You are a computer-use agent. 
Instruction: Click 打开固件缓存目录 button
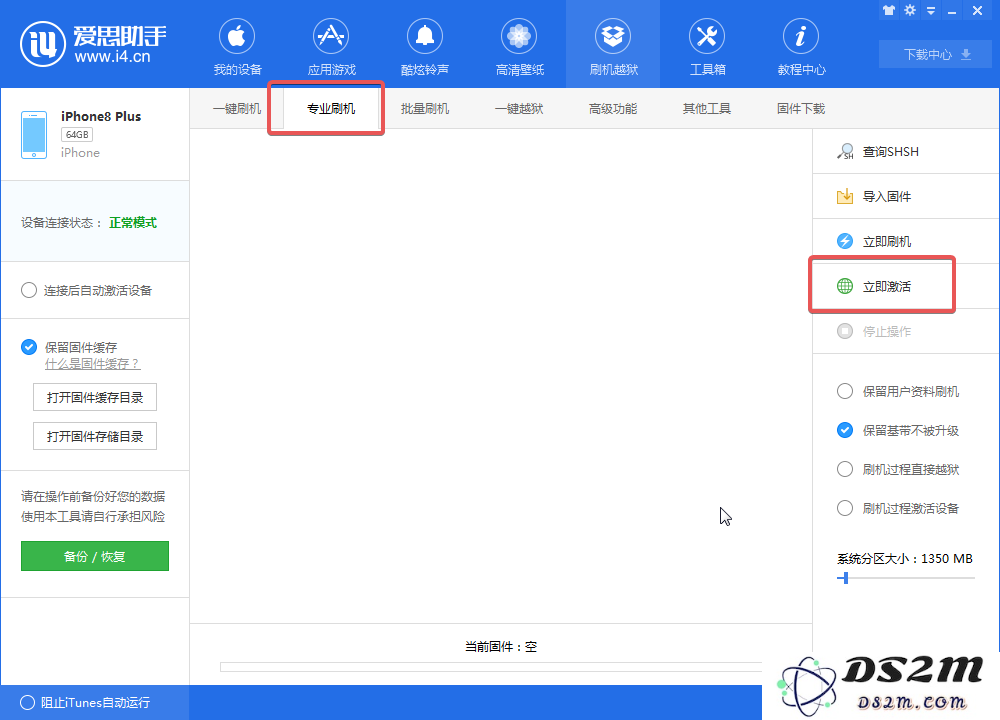[95, 397]
